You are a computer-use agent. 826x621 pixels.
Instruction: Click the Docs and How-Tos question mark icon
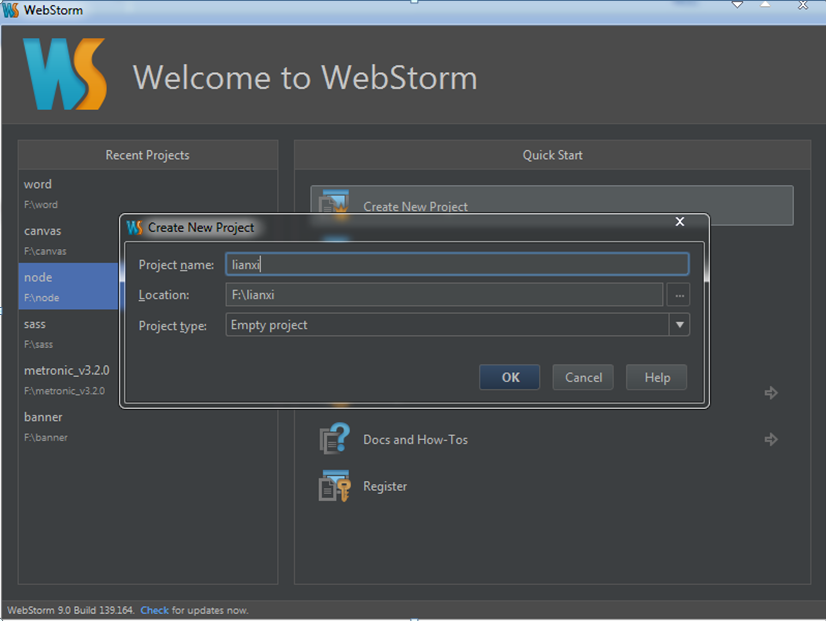[x=335, y=438]
